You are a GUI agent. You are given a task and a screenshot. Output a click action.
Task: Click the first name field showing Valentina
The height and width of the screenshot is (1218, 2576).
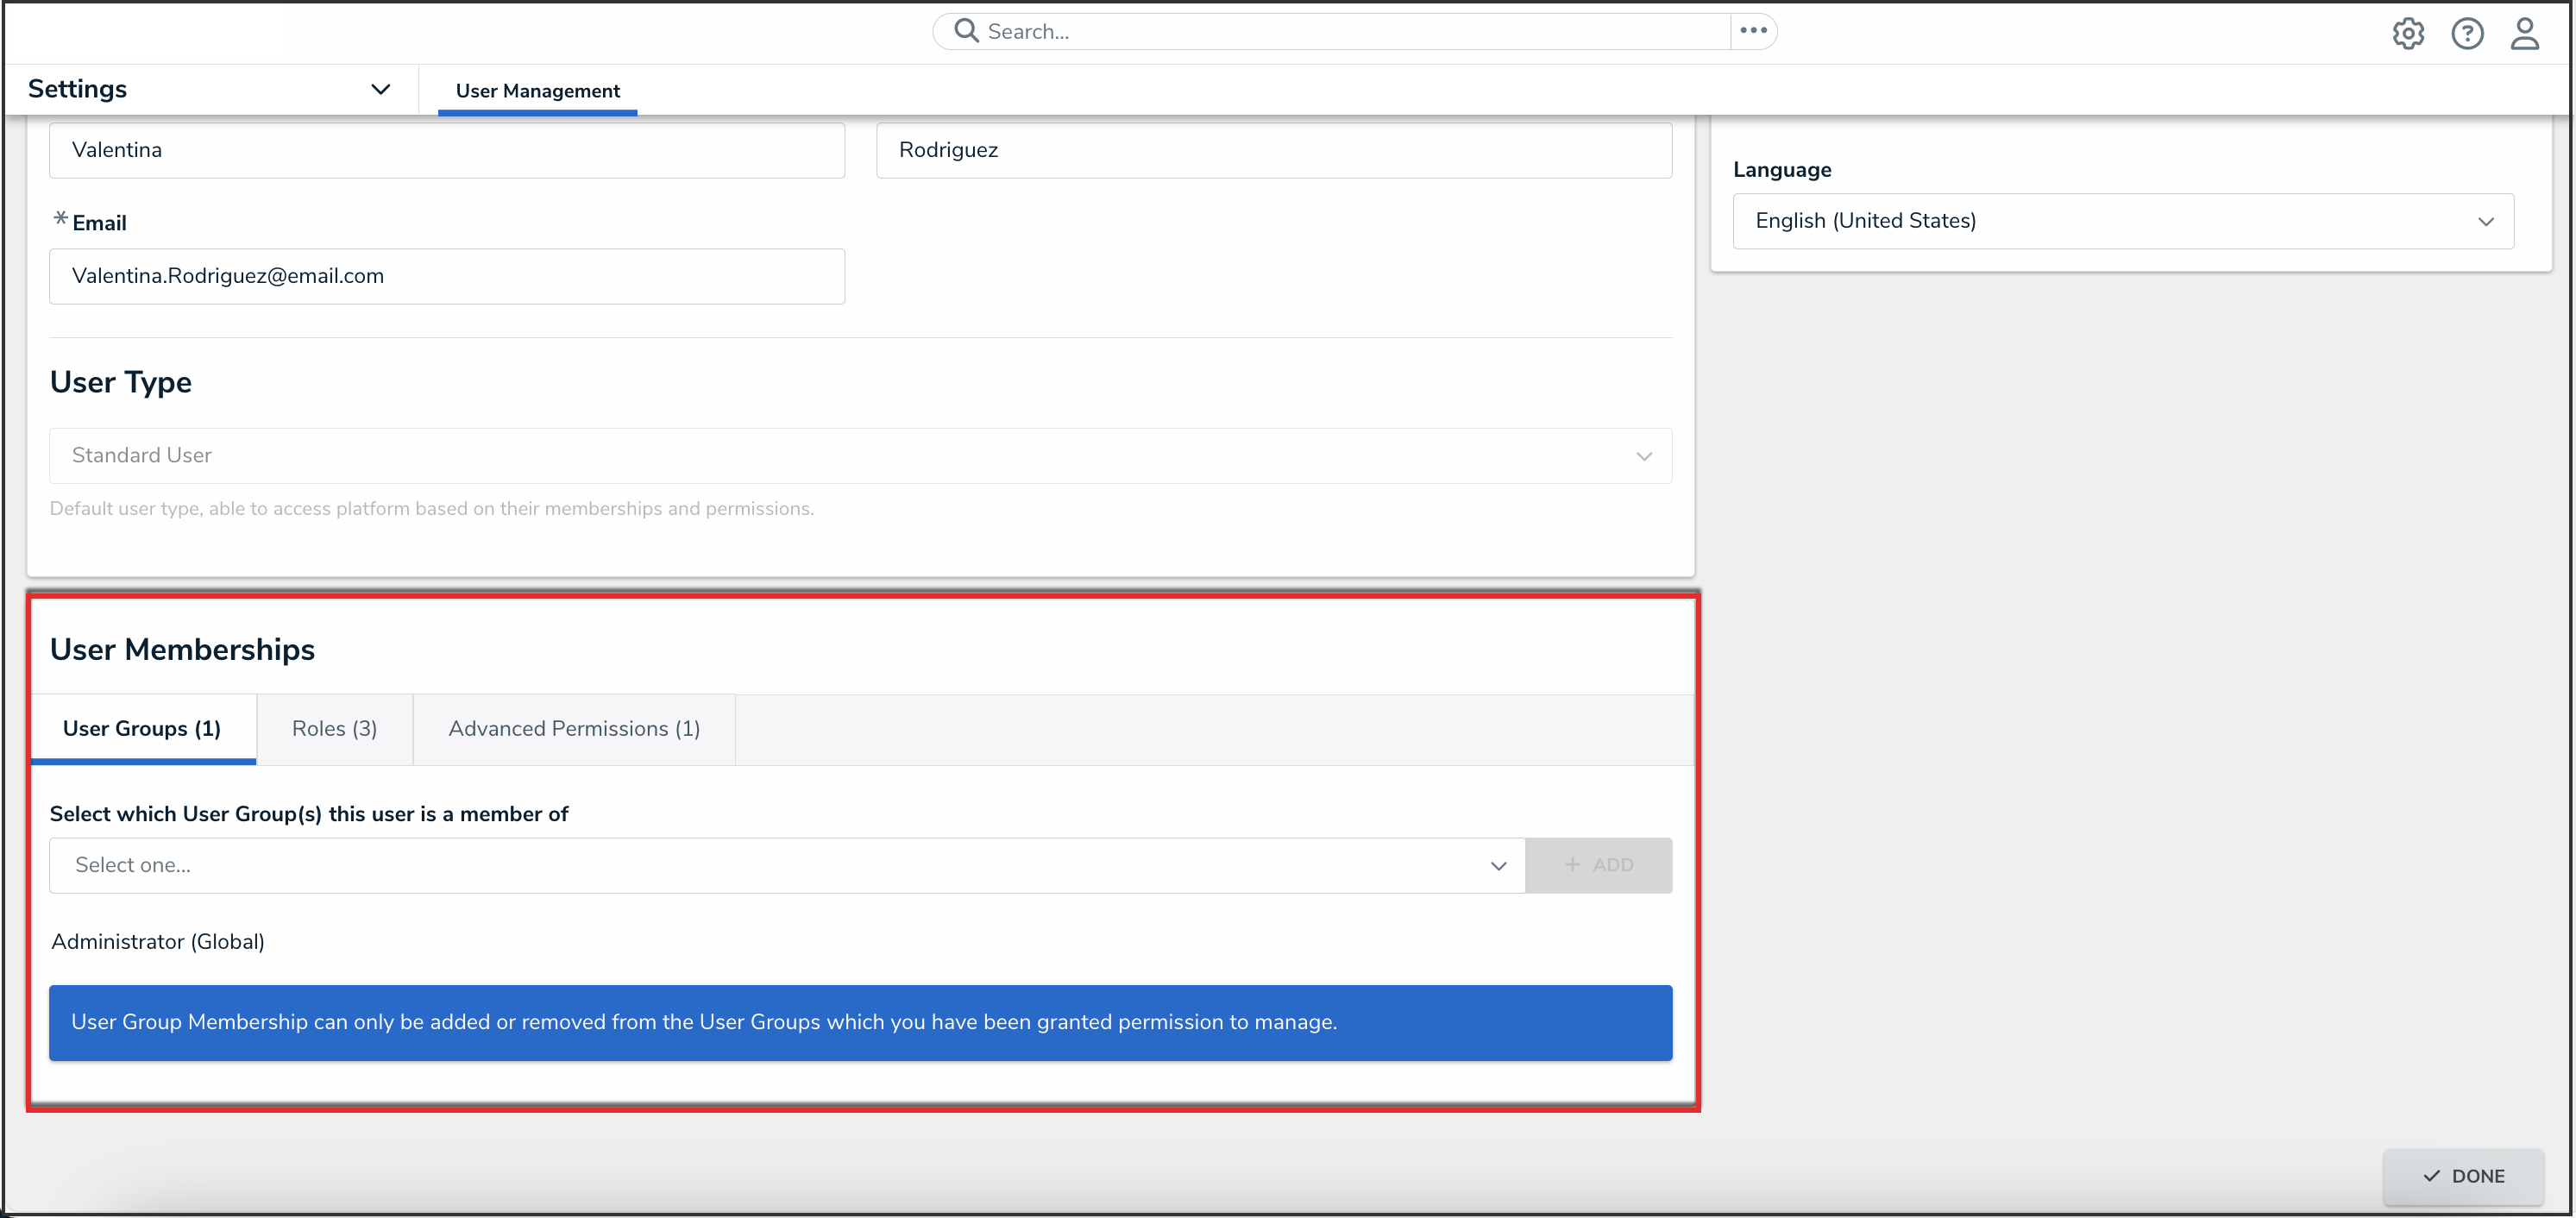coord(446,151)
